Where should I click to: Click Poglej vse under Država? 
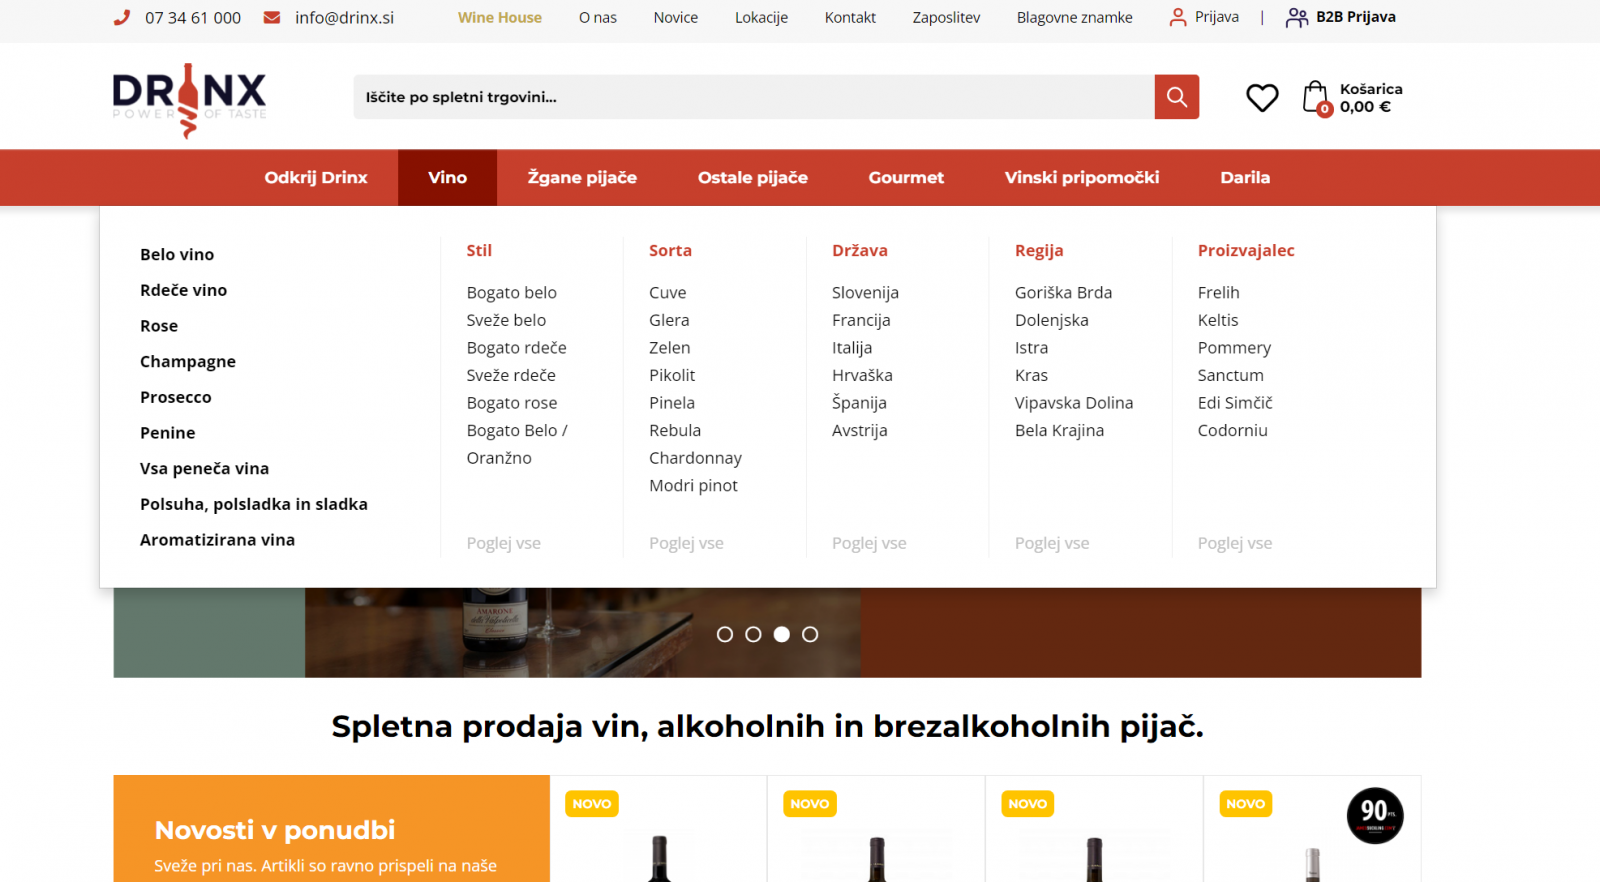click(869, 543)
